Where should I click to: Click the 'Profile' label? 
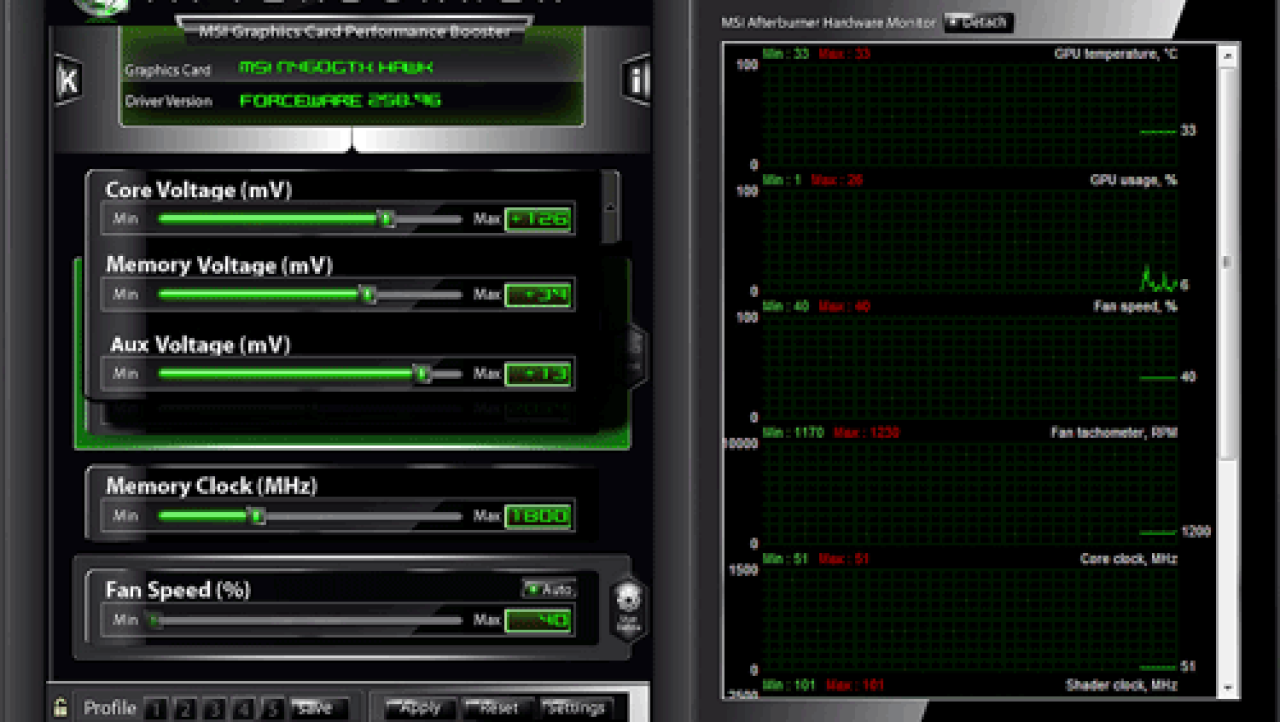point(110,708)
